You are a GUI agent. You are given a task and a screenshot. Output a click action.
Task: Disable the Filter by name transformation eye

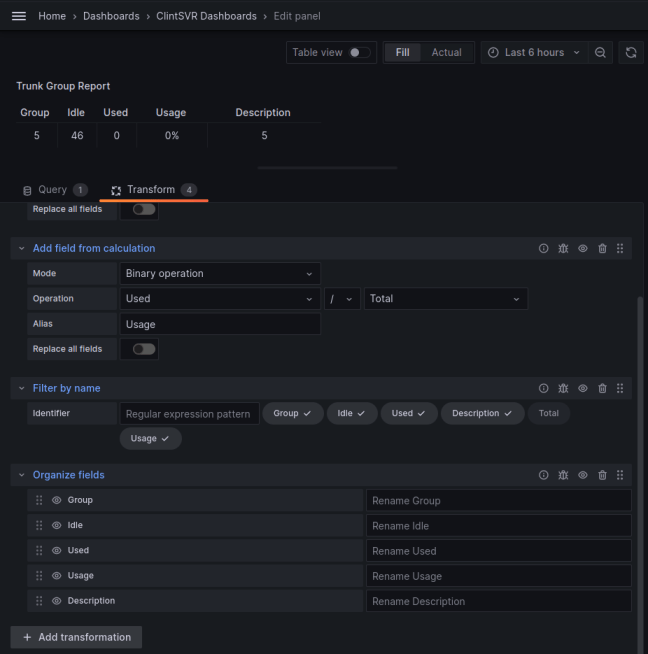583,388
